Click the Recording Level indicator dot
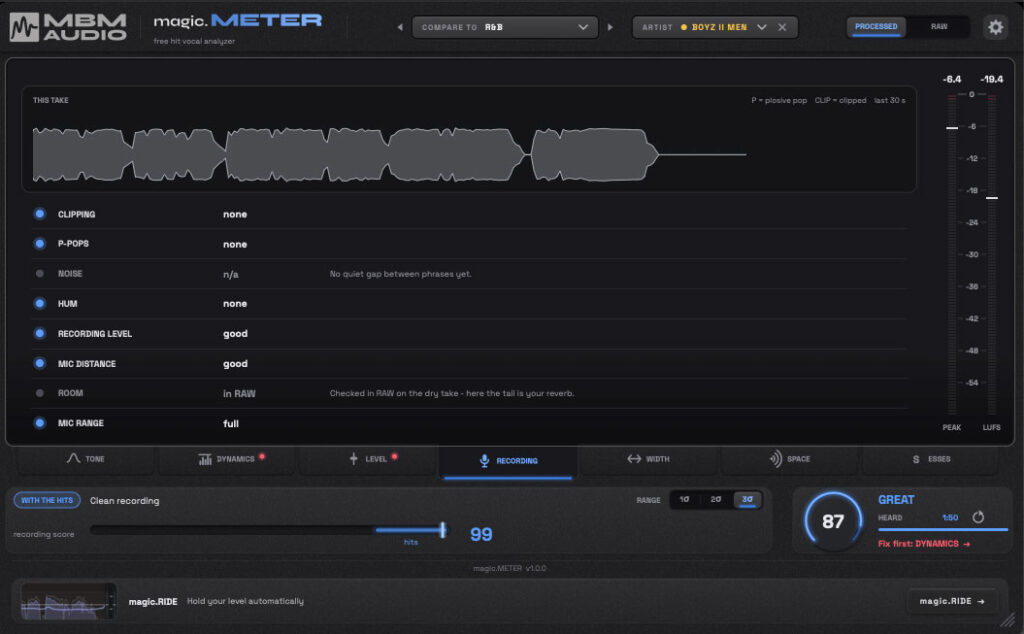 point(40,334)
